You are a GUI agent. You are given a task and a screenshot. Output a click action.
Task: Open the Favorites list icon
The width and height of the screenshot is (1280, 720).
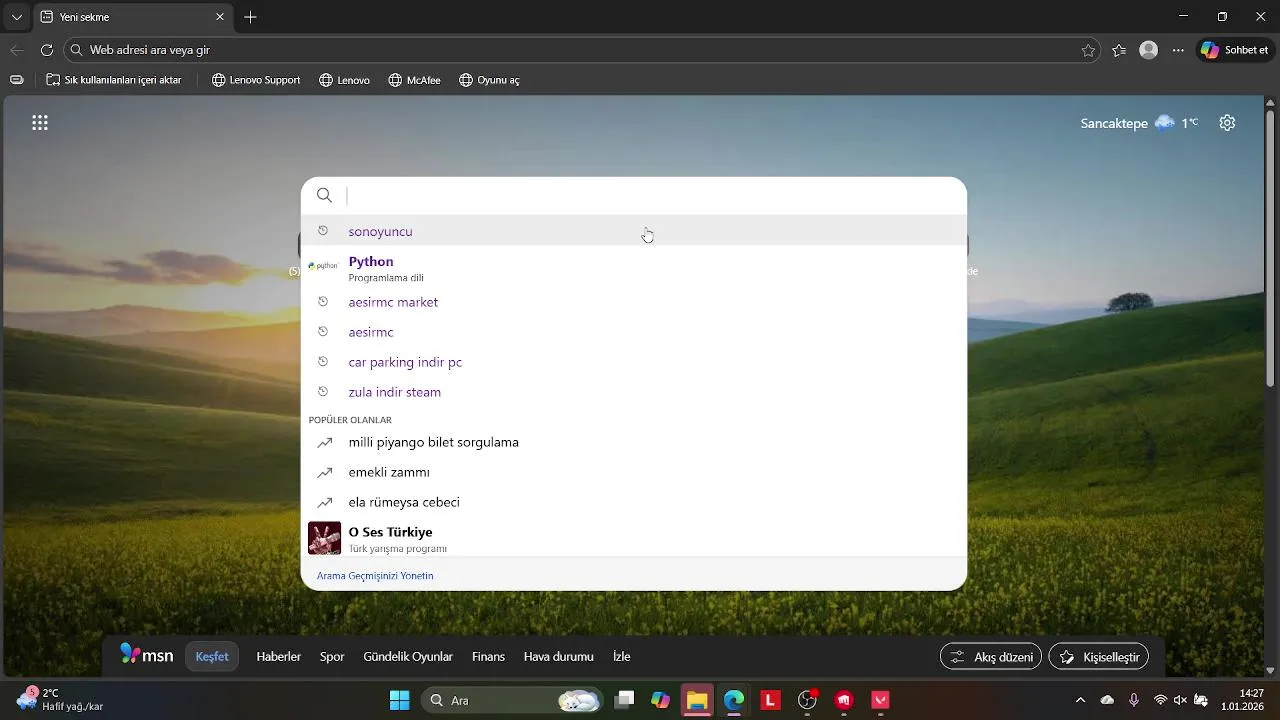tap(1119, 50)
